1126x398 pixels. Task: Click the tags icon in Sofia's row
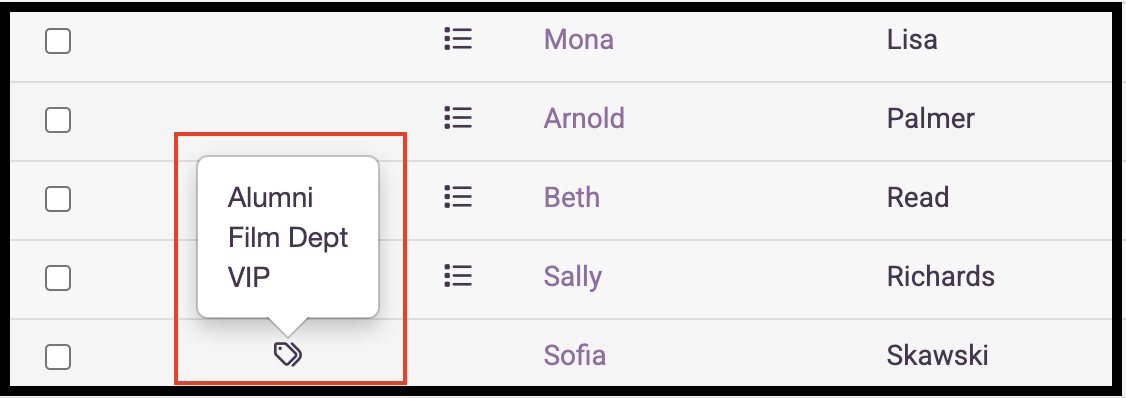coord(288,354)
